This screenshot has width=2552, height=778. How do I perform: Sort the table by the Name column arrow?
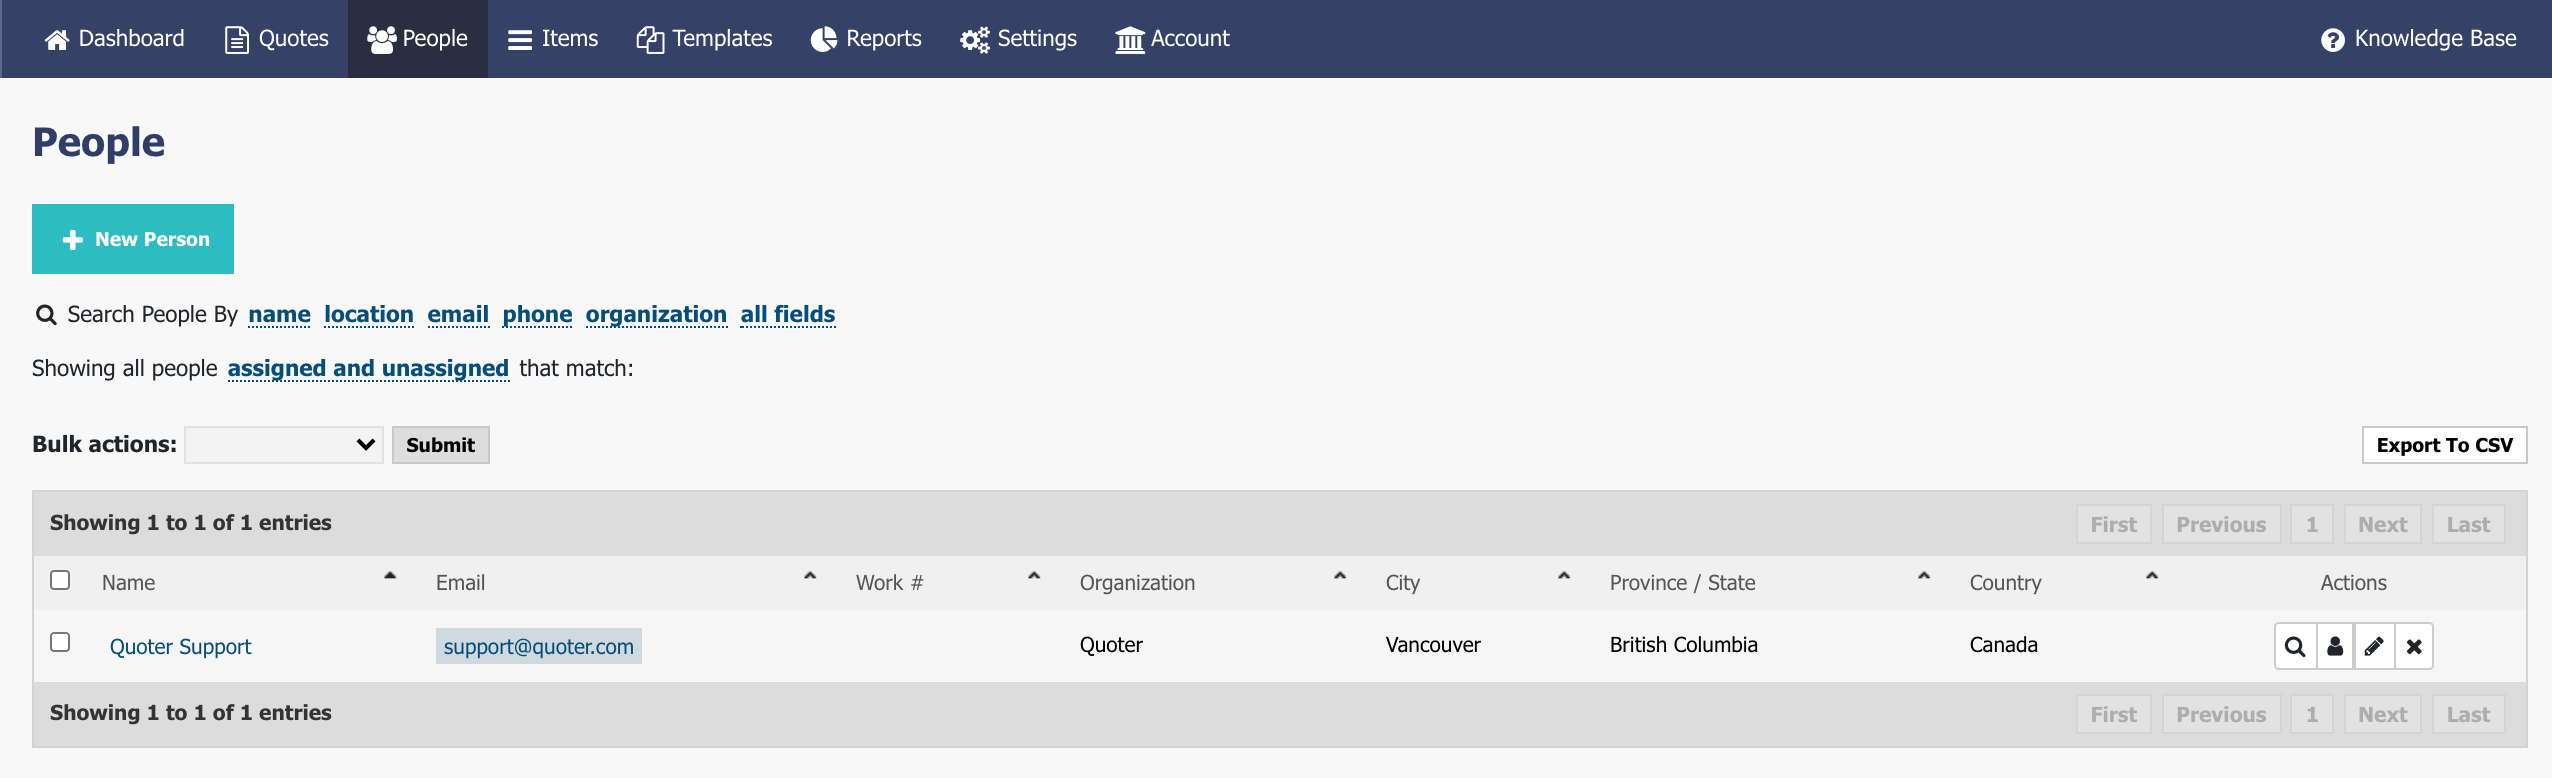pyautogui.click(x=390, y=577)
